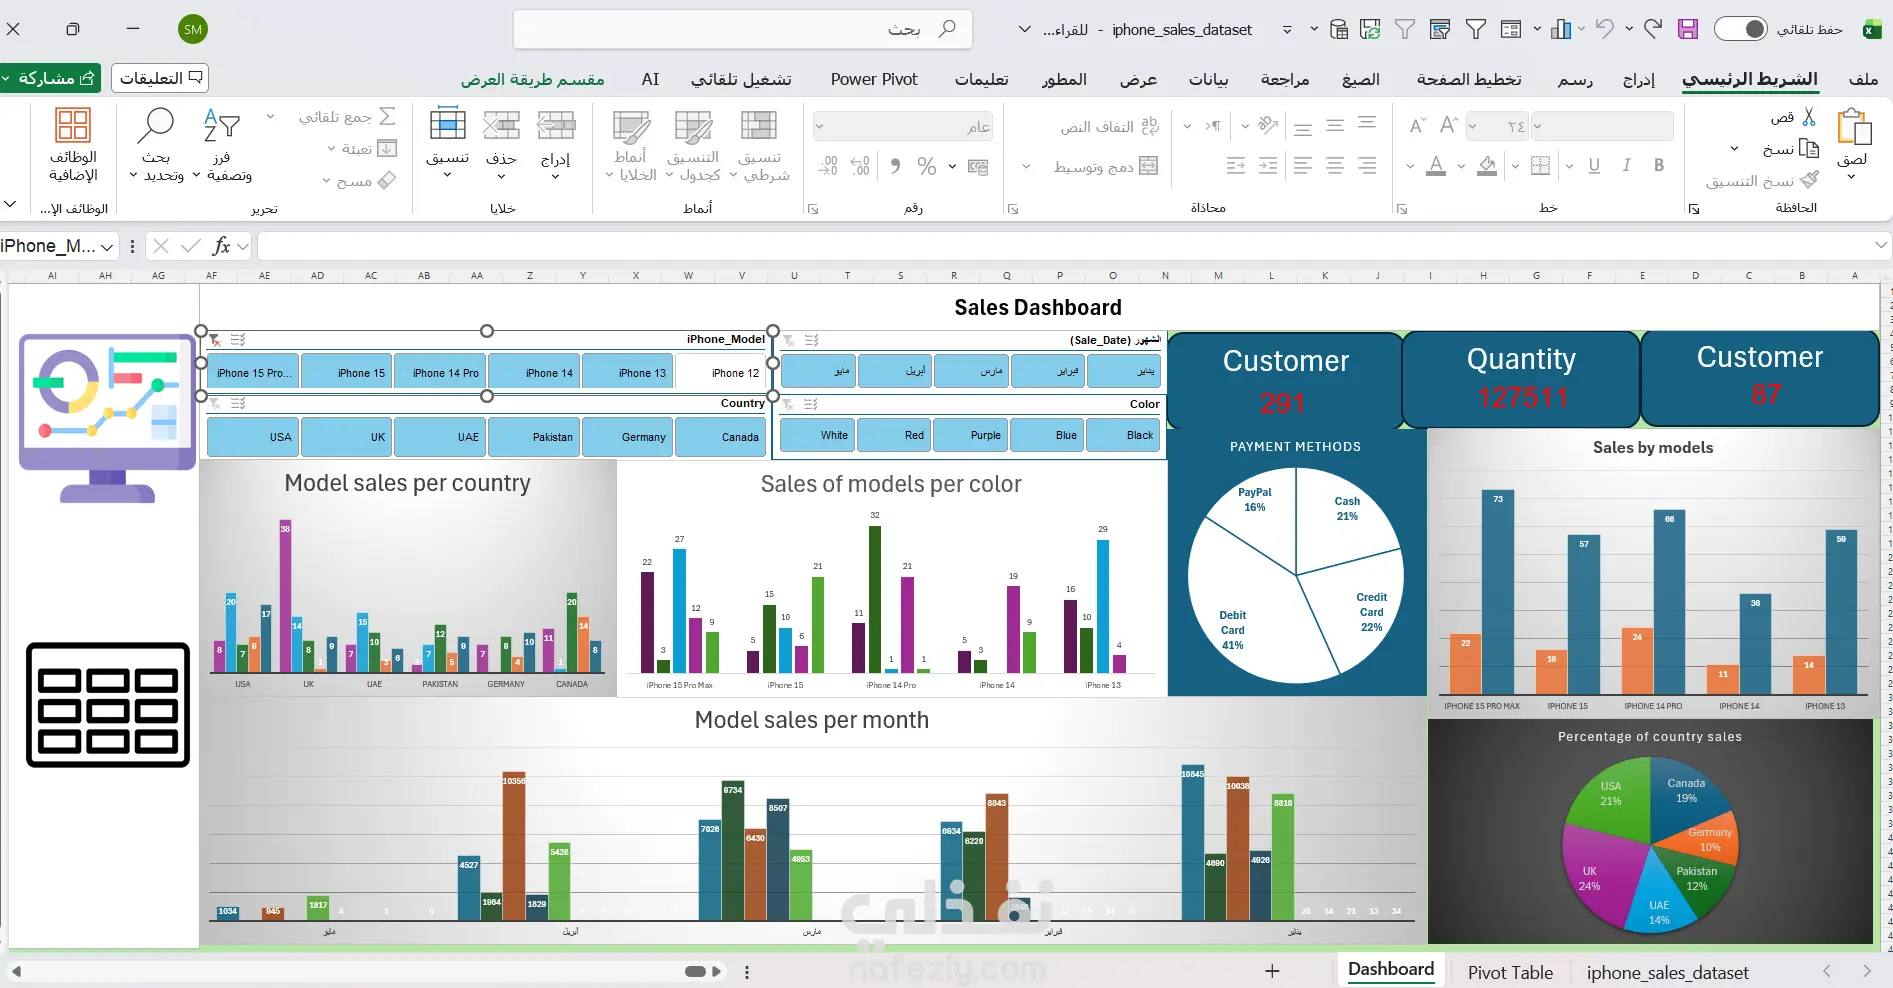Image resolution: width=1893 pixels, height=988 pixels.
Task: Expand the formula bar chevron
Action: tap(1881, 245)
